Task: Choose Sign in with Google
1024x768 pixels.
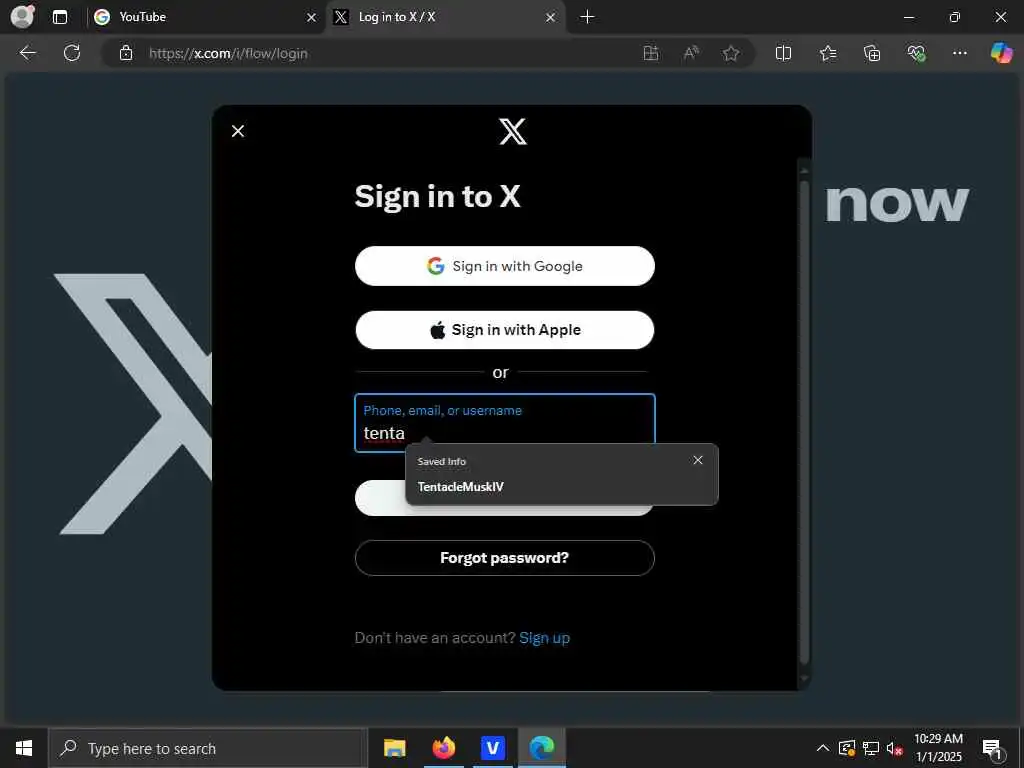Action: 505,266
